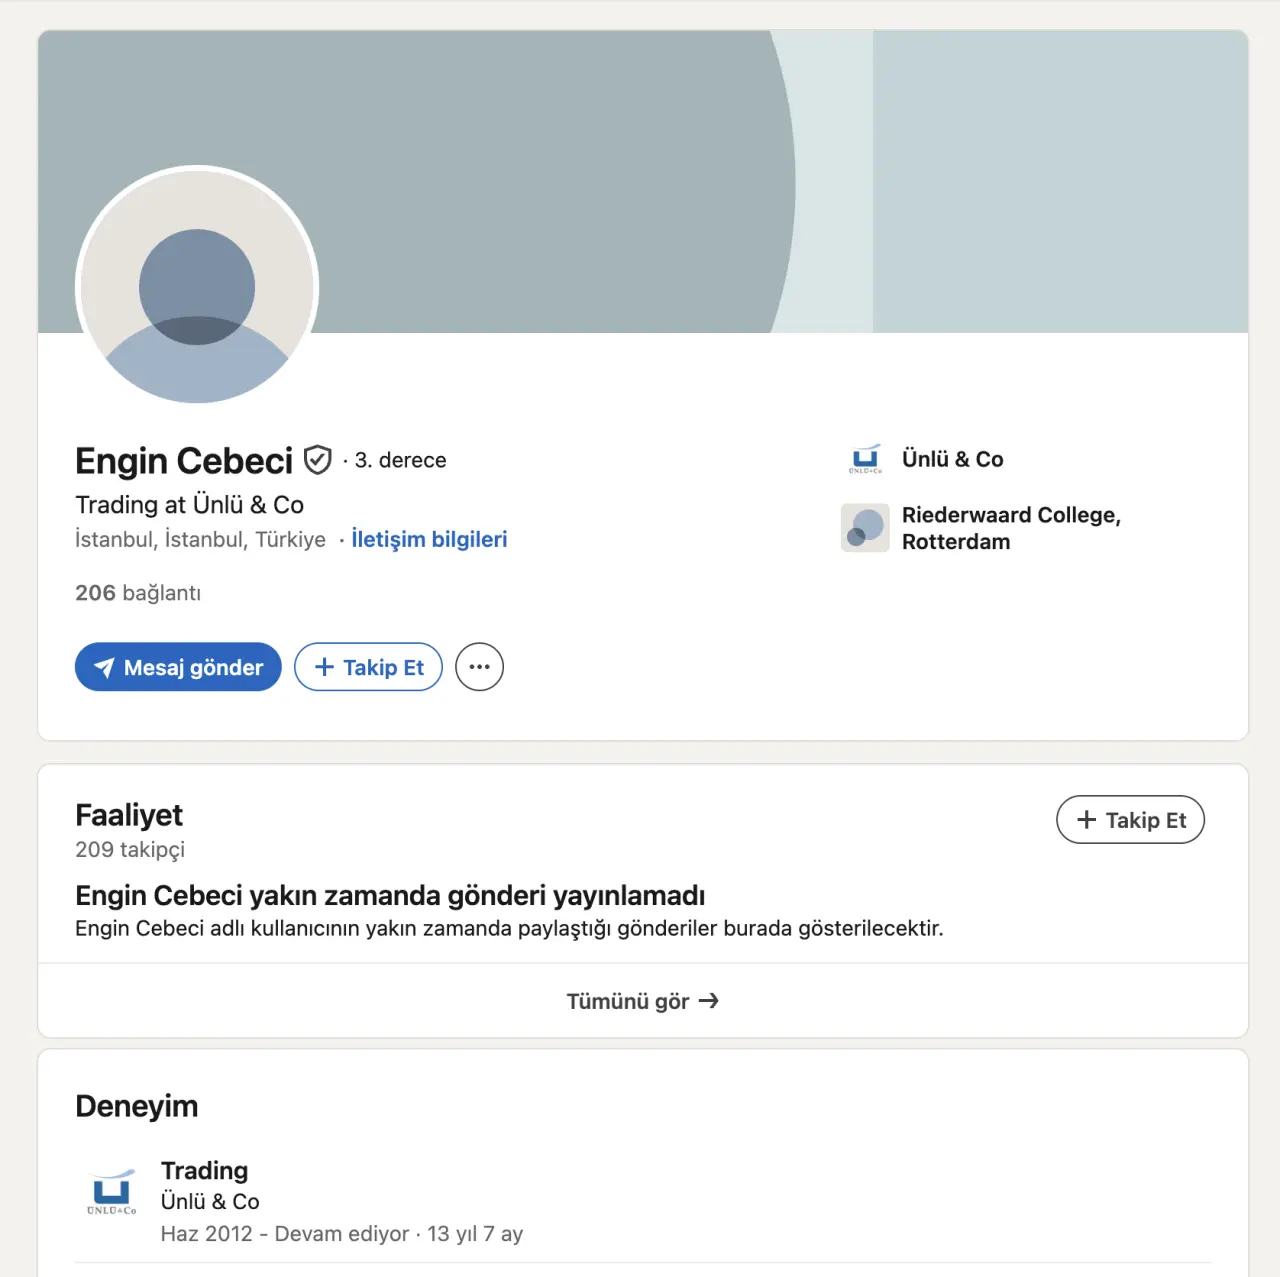
Task: Open the three-dots more actions button
Action: [x=479, y=667]
